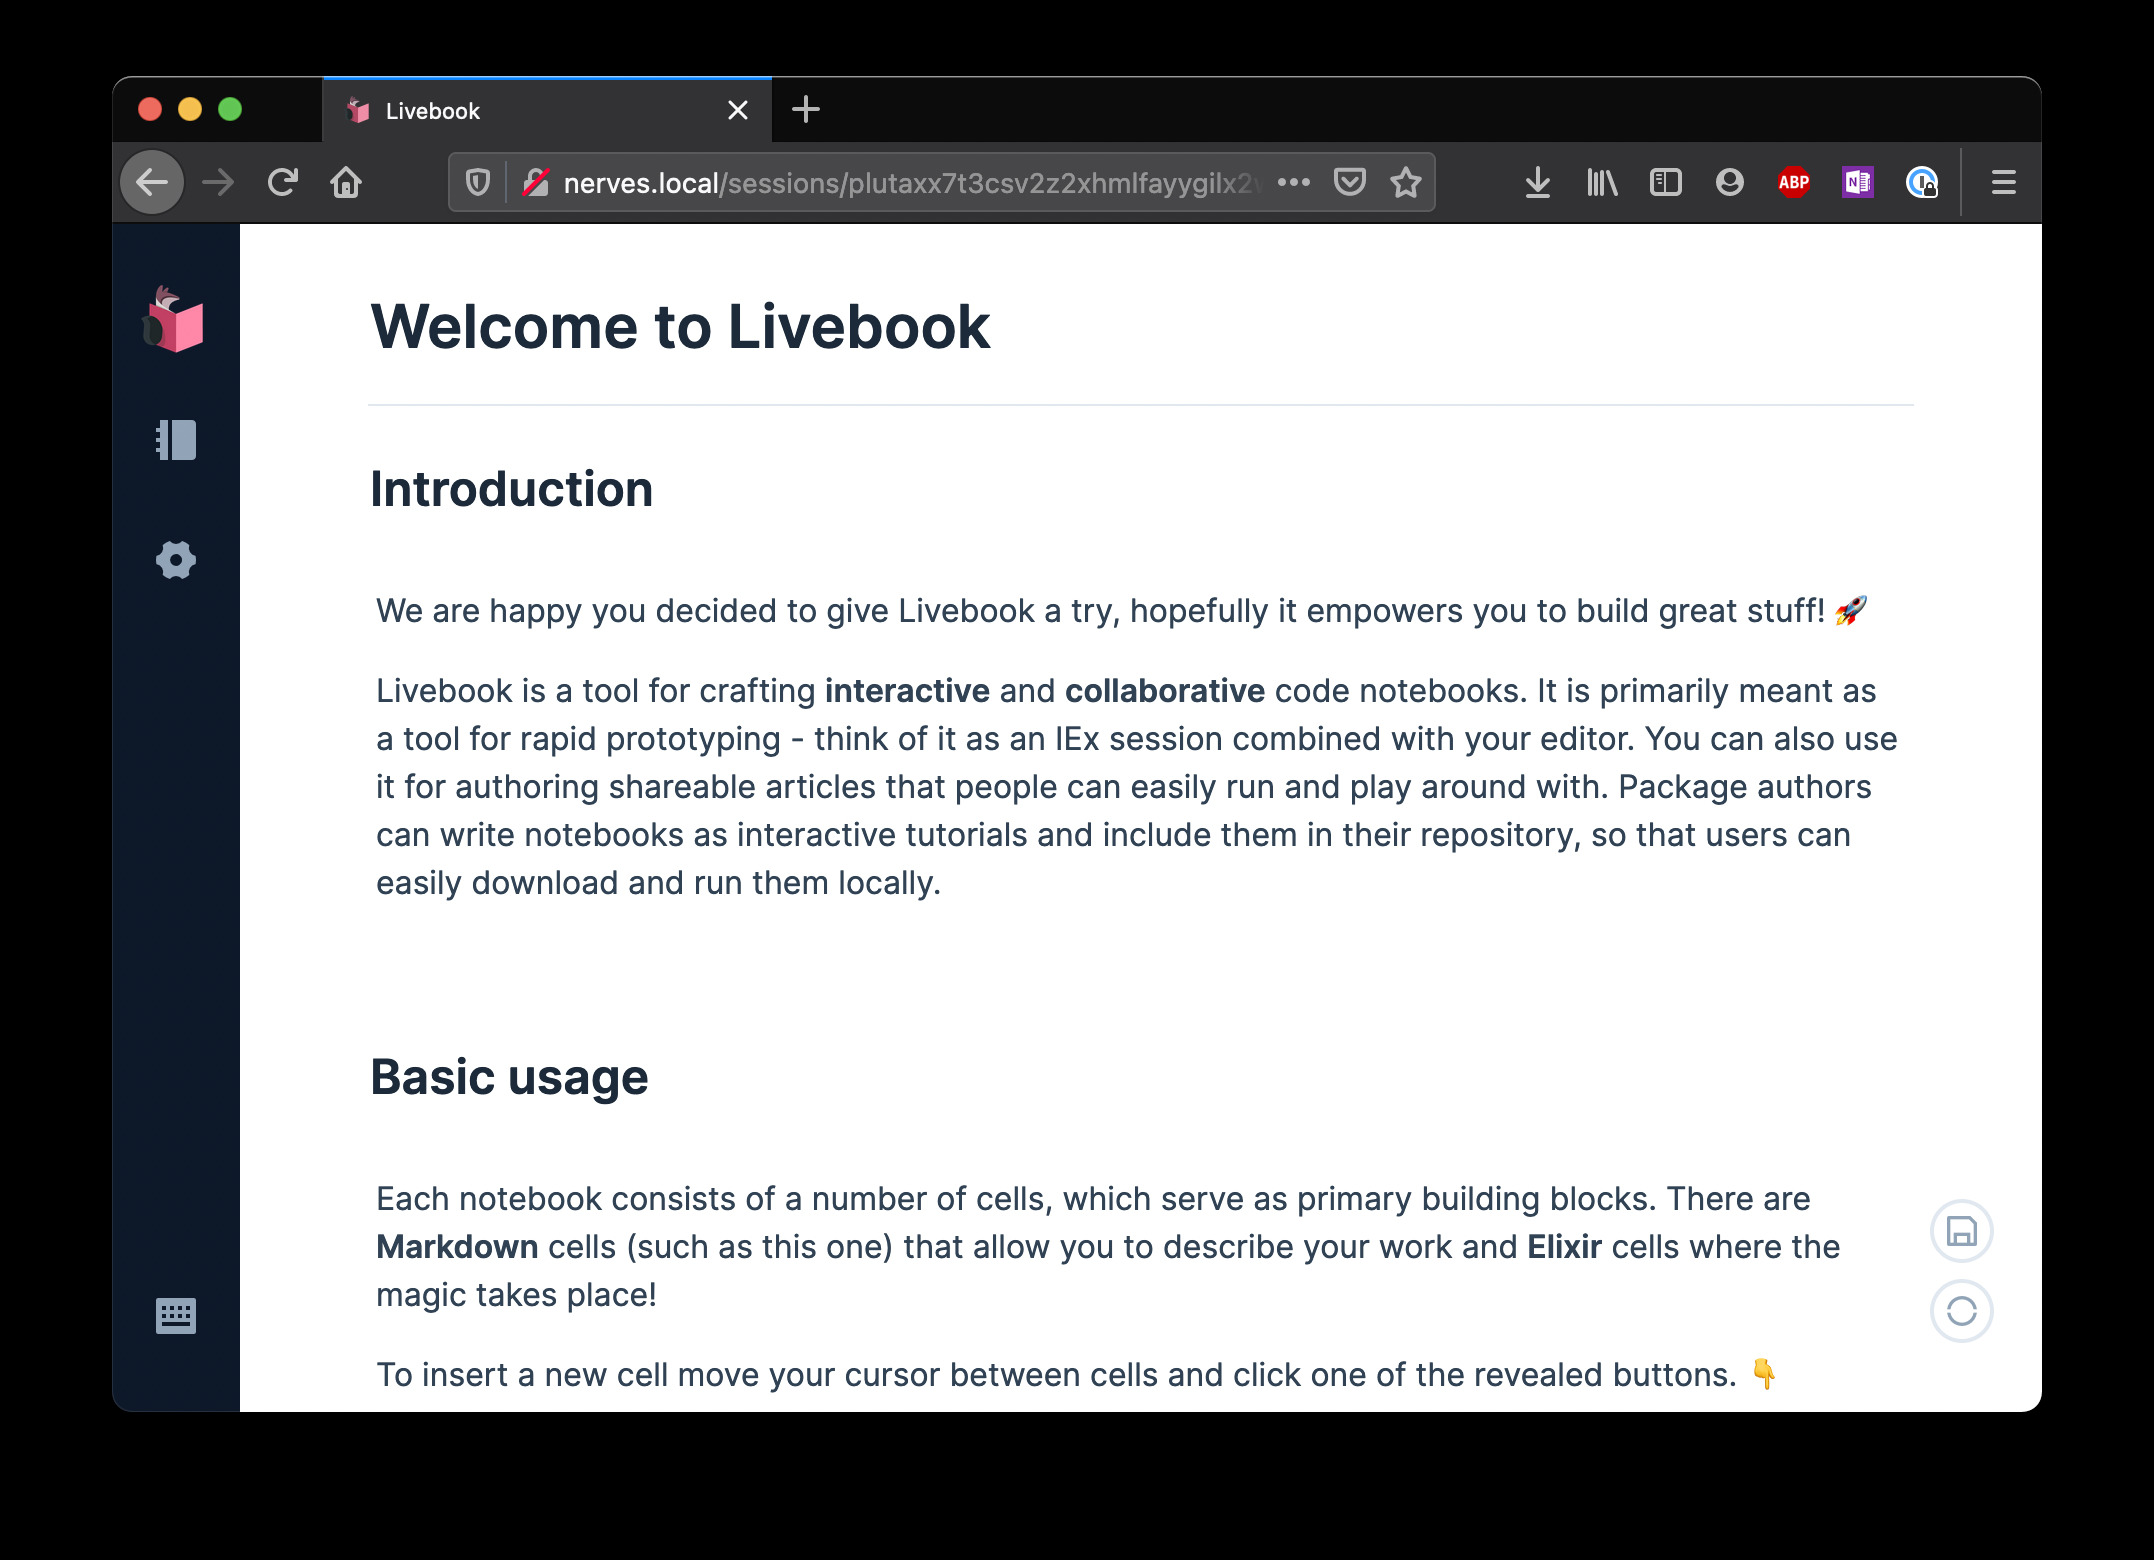Open the notebook sections panel
2154x1560 pixels.
[x=174, y=440]
